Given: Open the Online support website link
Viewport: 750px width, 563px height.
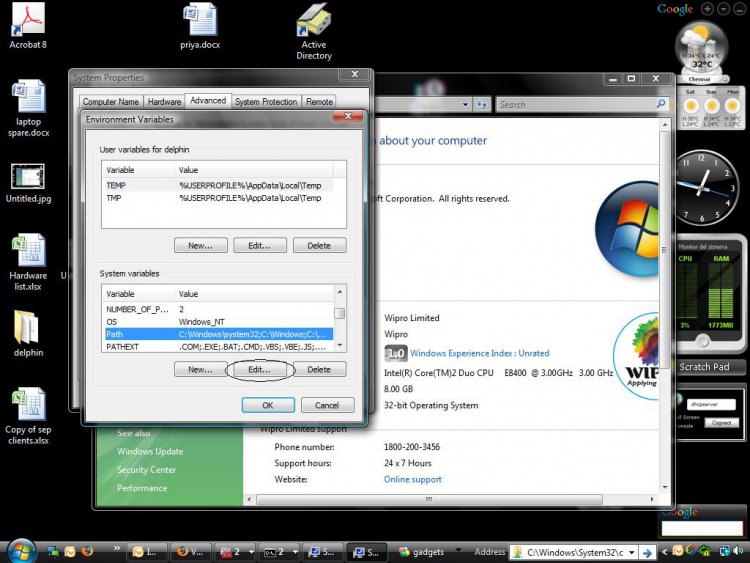Looking at the screenshot, I should [x=412, y=479].
